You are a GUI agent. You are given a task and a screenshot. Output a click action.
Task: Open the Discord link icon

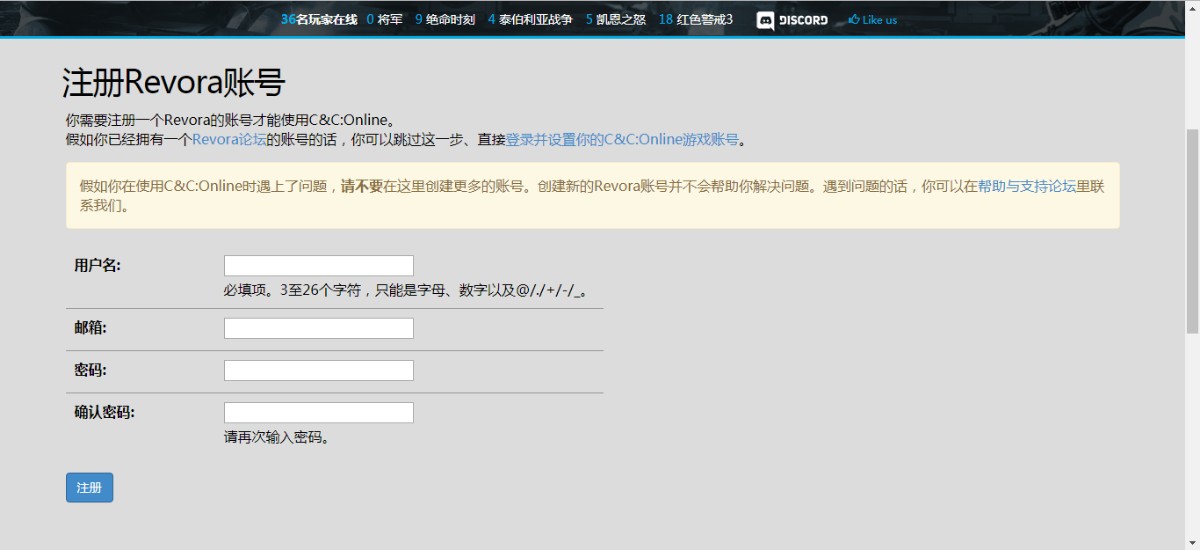coord(792,20)
